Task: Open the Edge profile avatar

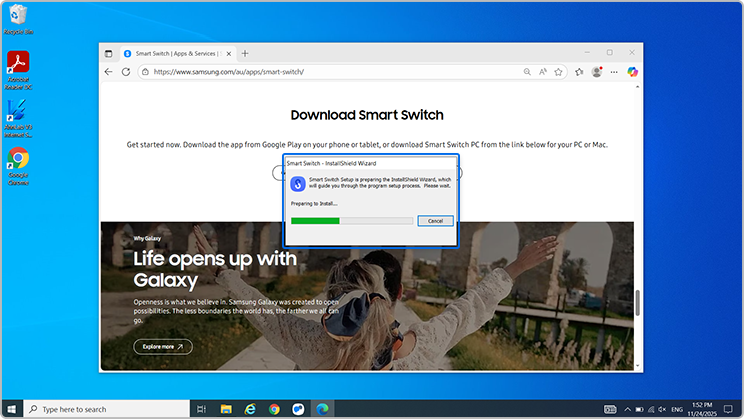Action: [597, 72]
